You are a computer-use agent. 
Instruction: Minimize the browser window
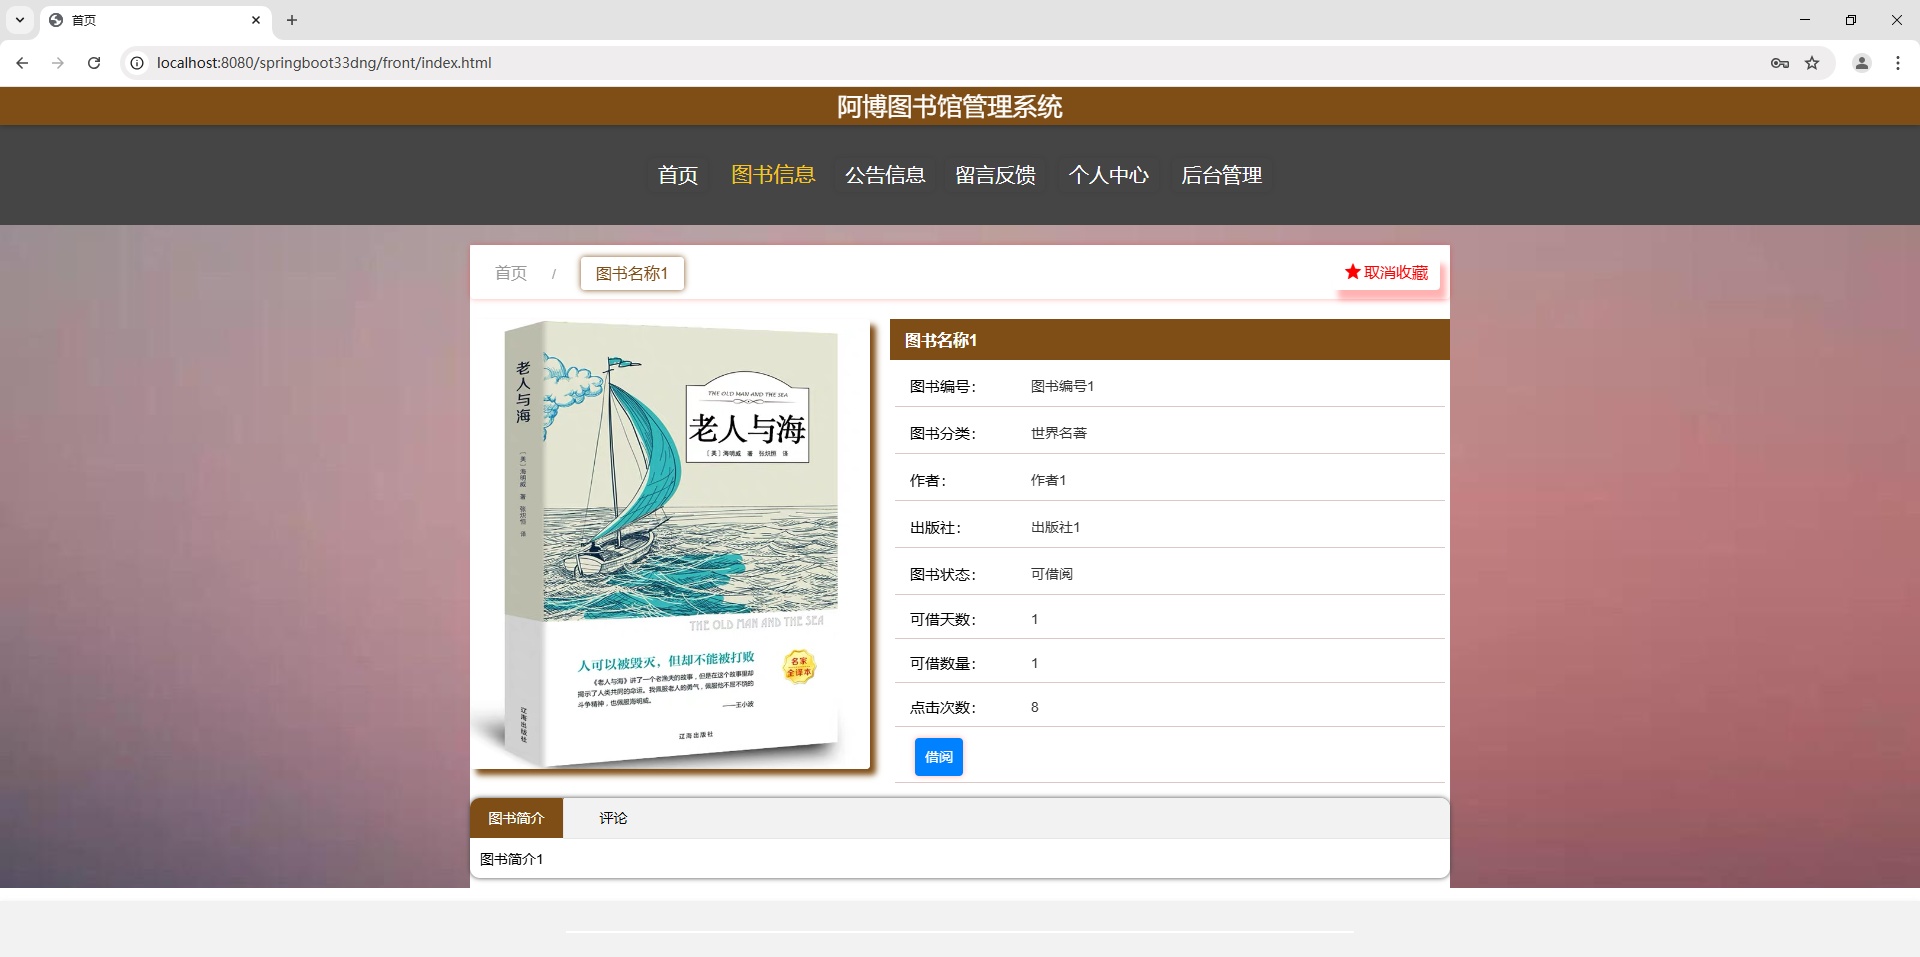[x=1805, y=20]
